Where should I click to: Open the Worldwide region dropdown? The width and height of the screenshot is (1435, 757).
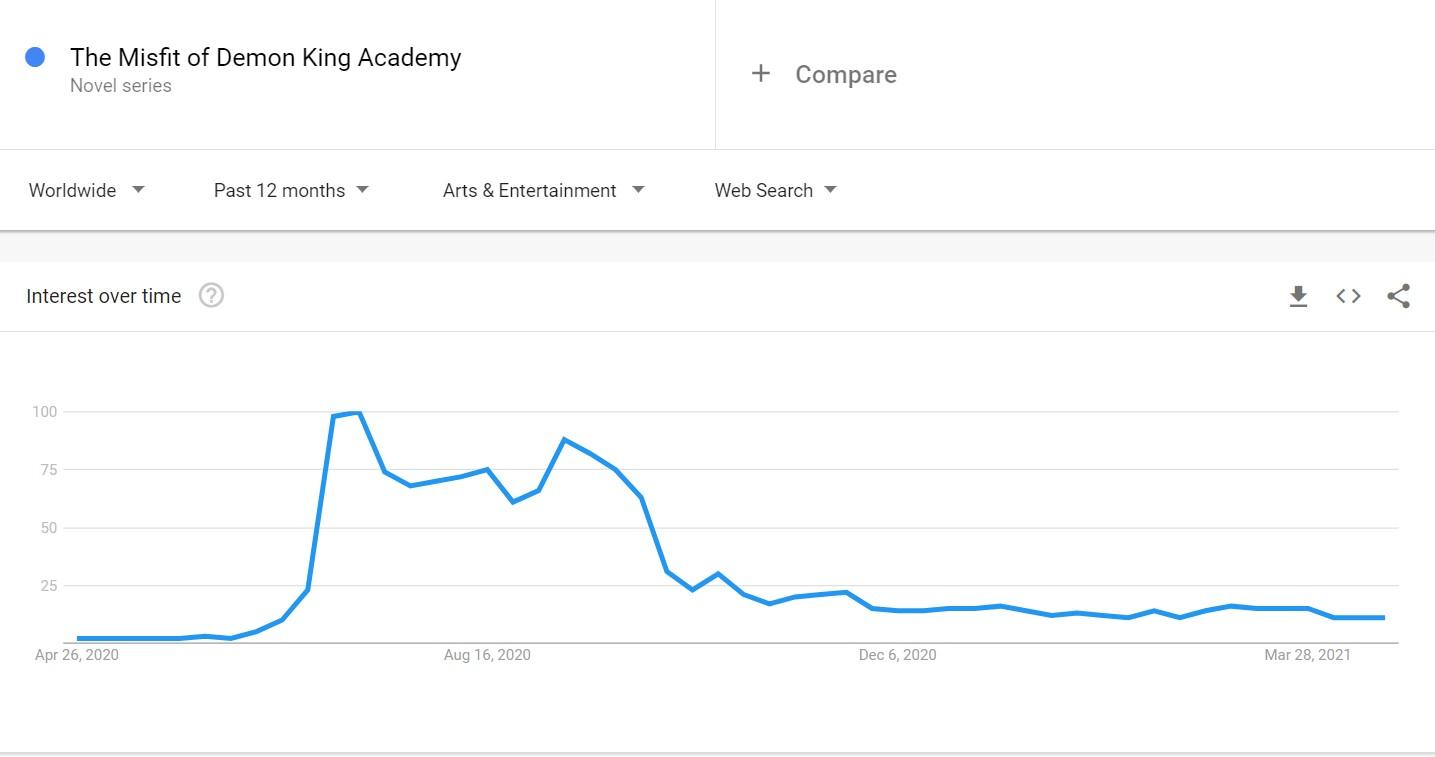[87, 190]
